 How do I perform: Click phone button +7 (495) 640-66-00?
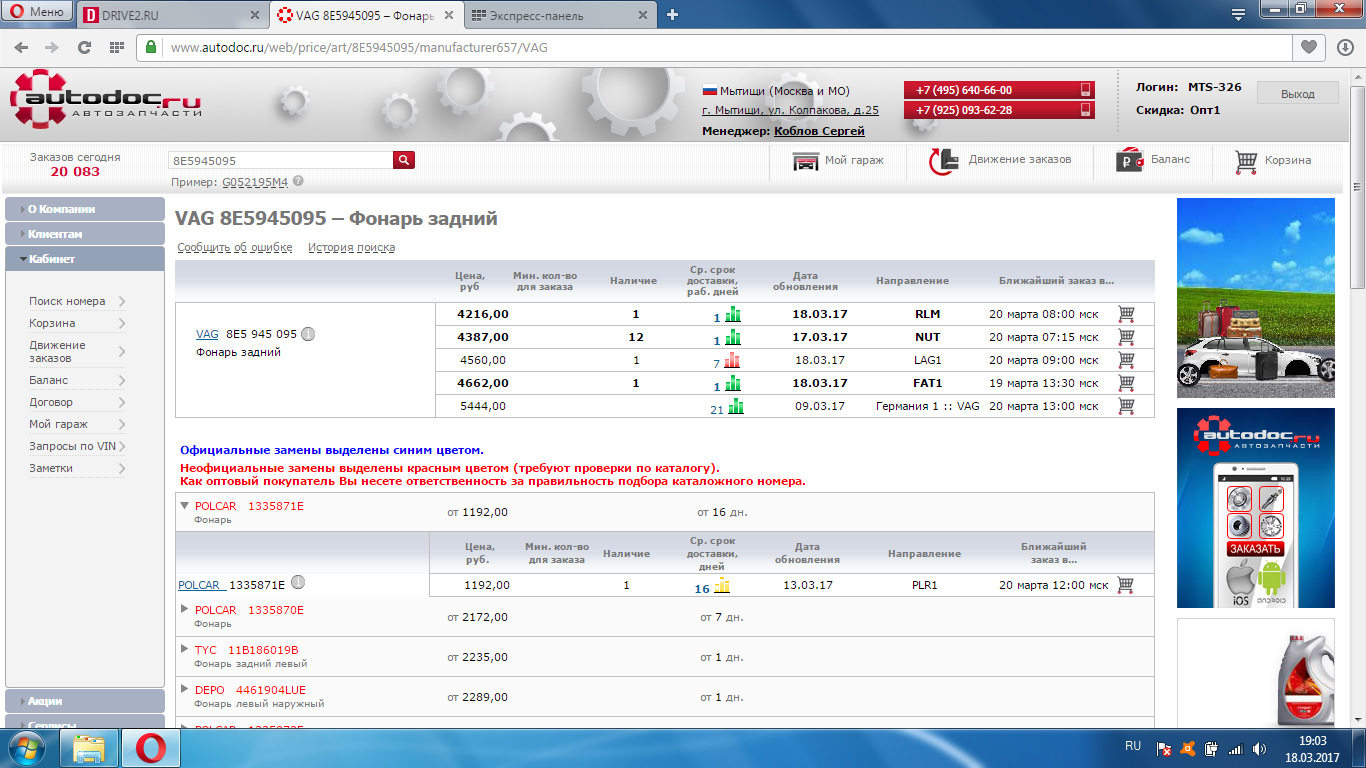coord(999,90)
